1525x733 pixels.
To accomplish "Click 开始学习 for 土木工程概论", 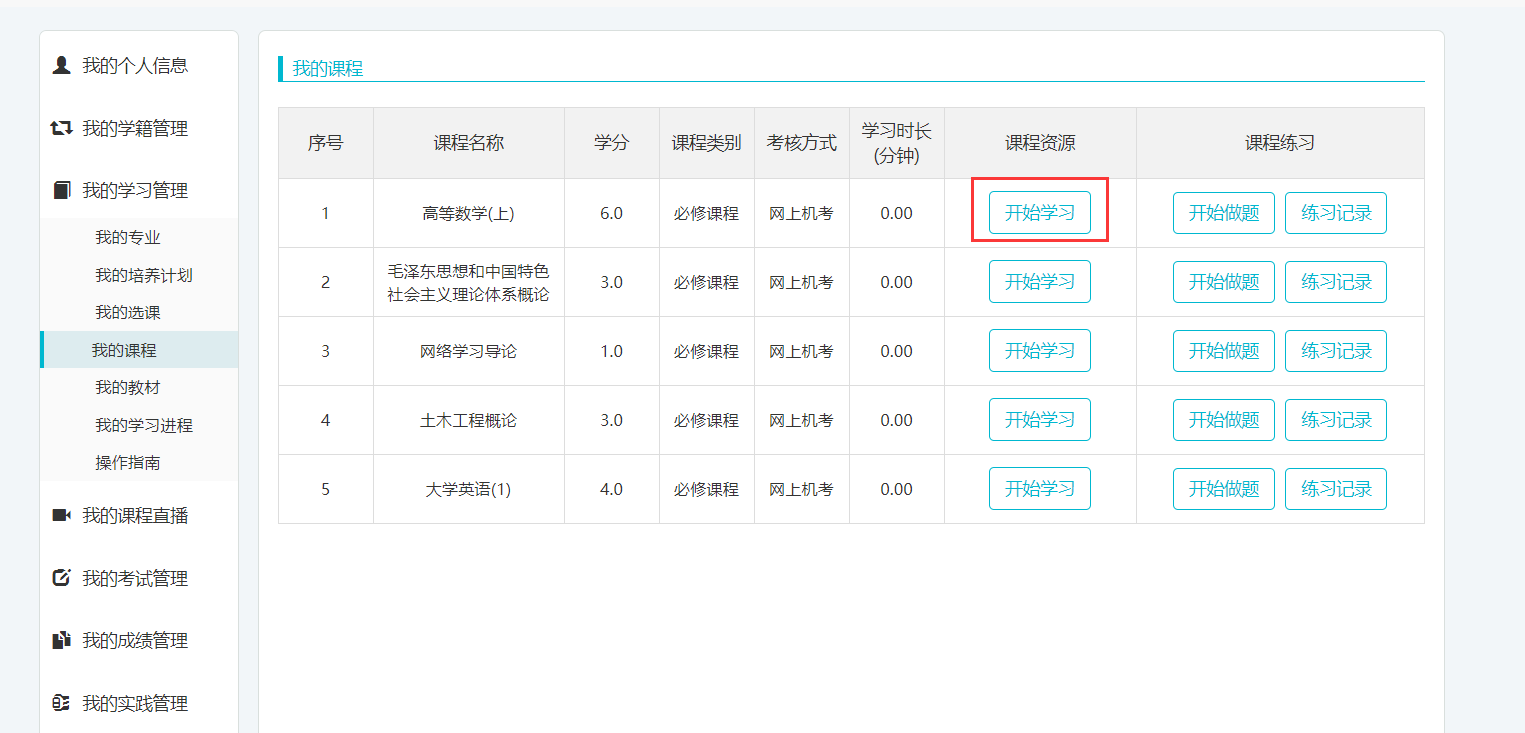I will (1040, 420).
